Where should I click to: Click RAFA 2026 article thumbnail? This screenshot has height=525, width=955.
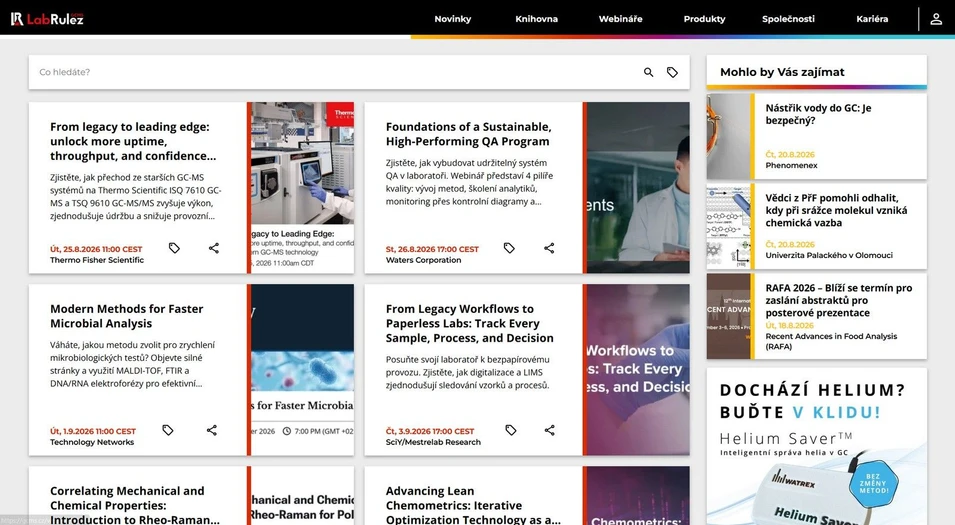pyautogui.click(x=728, y=316)
